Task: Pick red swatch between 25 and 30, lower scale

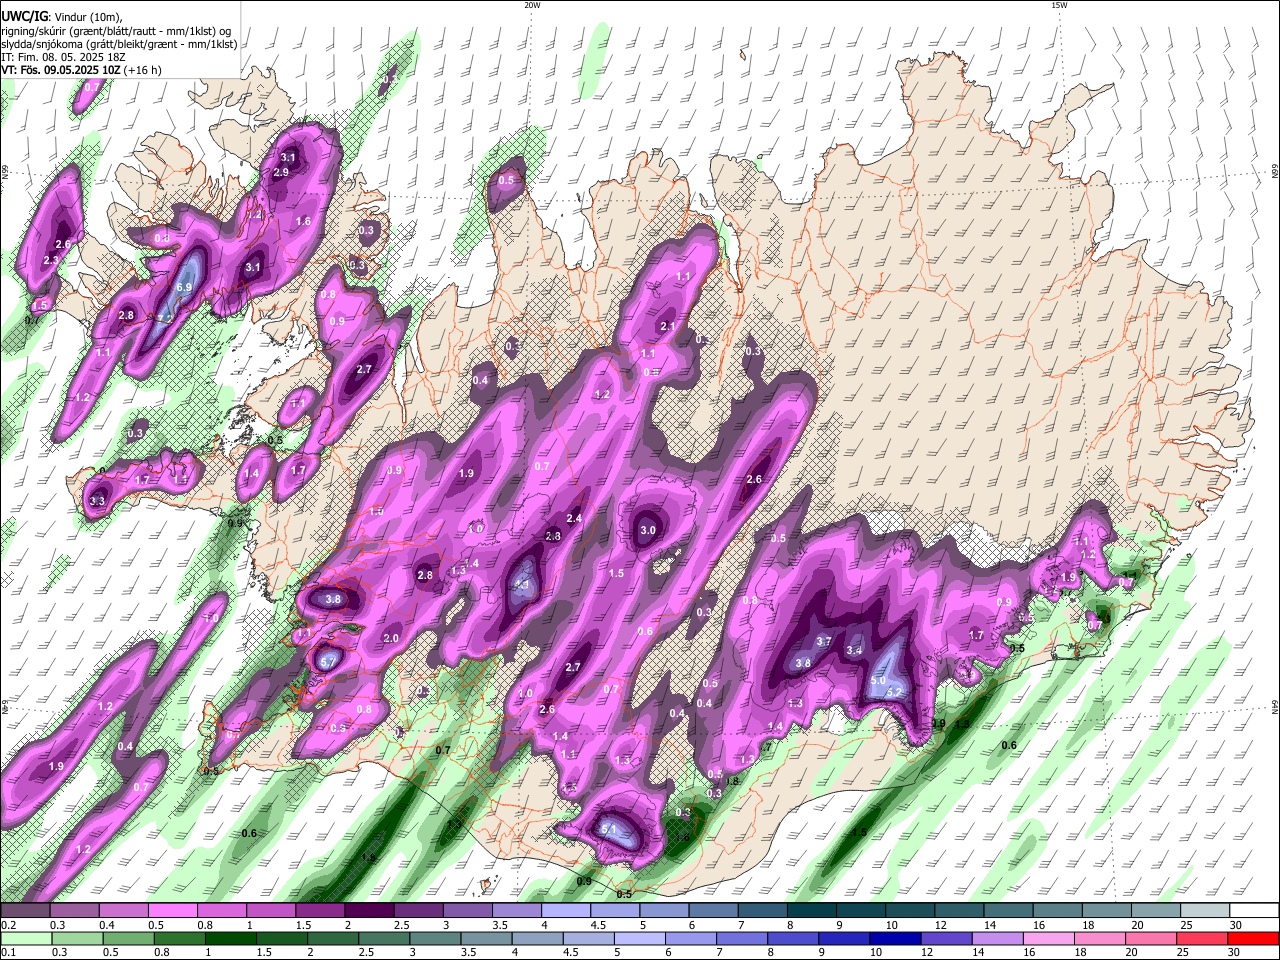Action: [x=1204, y=939]
